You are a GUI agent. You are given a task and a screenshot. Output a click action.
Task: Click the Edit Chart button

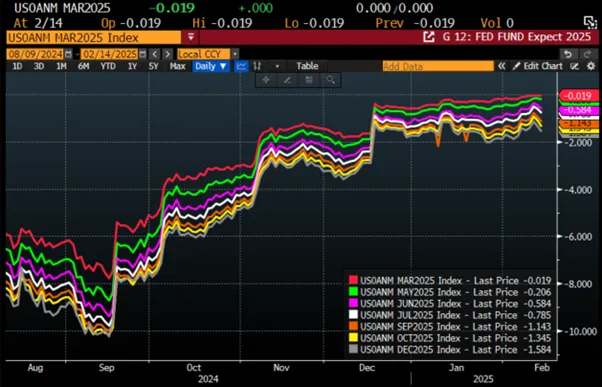tap(538, 66)
